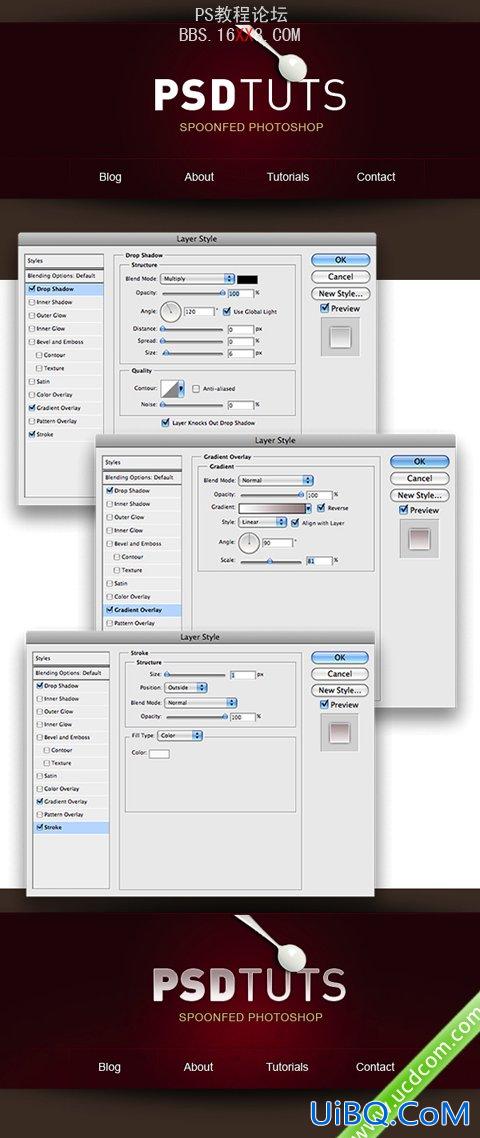Click the Angle 120 field in Drop Shadow settings
This screenshot has height=1138, width=480.
pos(200,311)
